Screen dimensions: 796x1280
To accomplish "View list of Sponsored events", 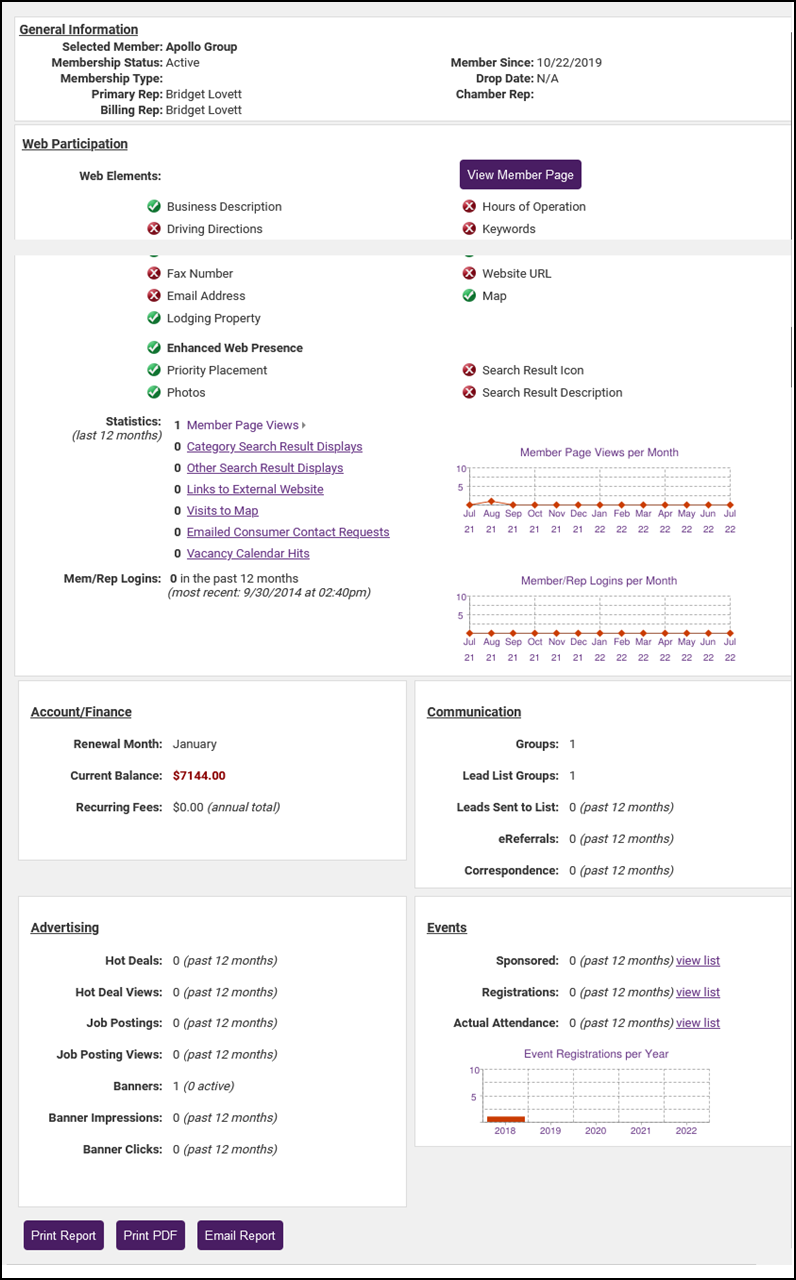I will coord(698,961).
